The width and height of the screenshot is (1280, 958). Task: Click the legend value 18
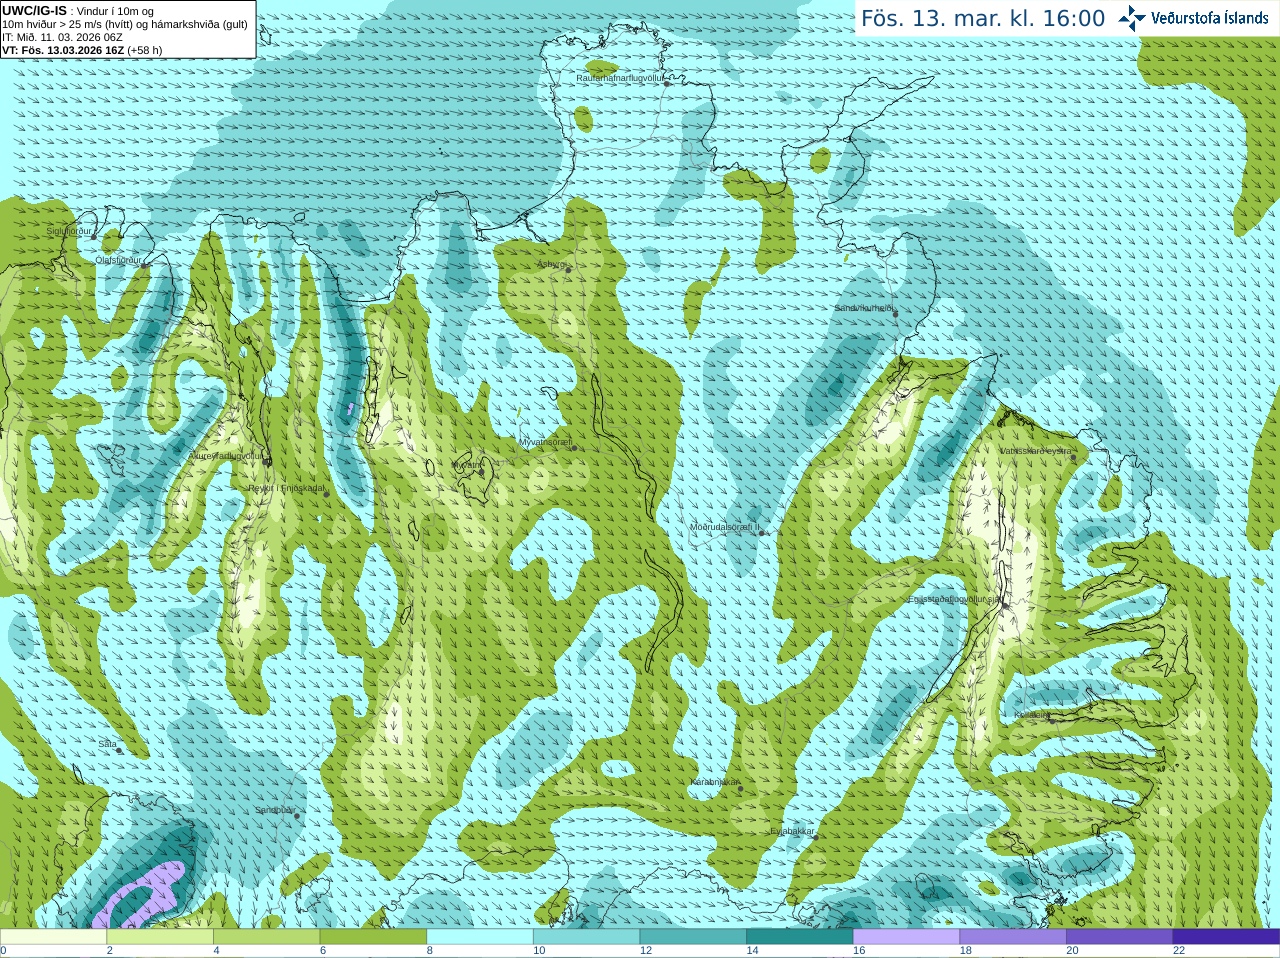click(x=966, y=951)
